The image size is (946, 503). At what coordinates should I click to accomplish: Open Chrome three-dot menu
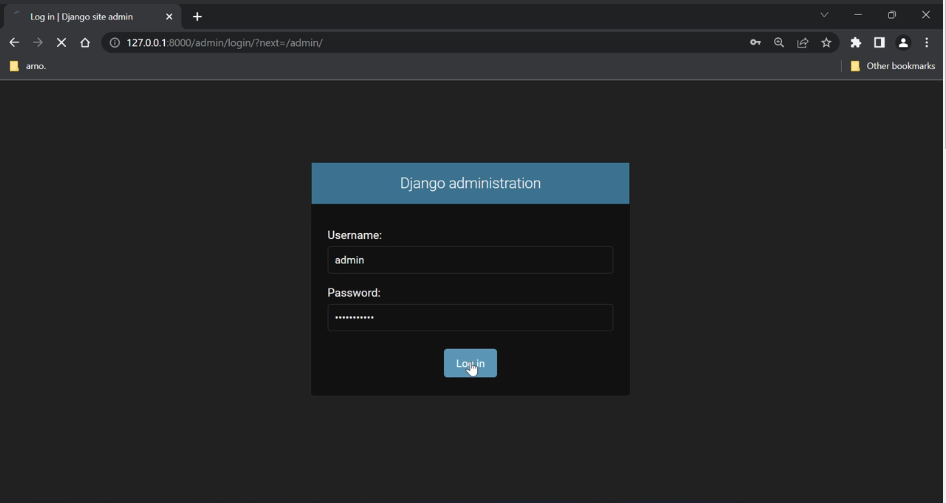coord(927,43)
